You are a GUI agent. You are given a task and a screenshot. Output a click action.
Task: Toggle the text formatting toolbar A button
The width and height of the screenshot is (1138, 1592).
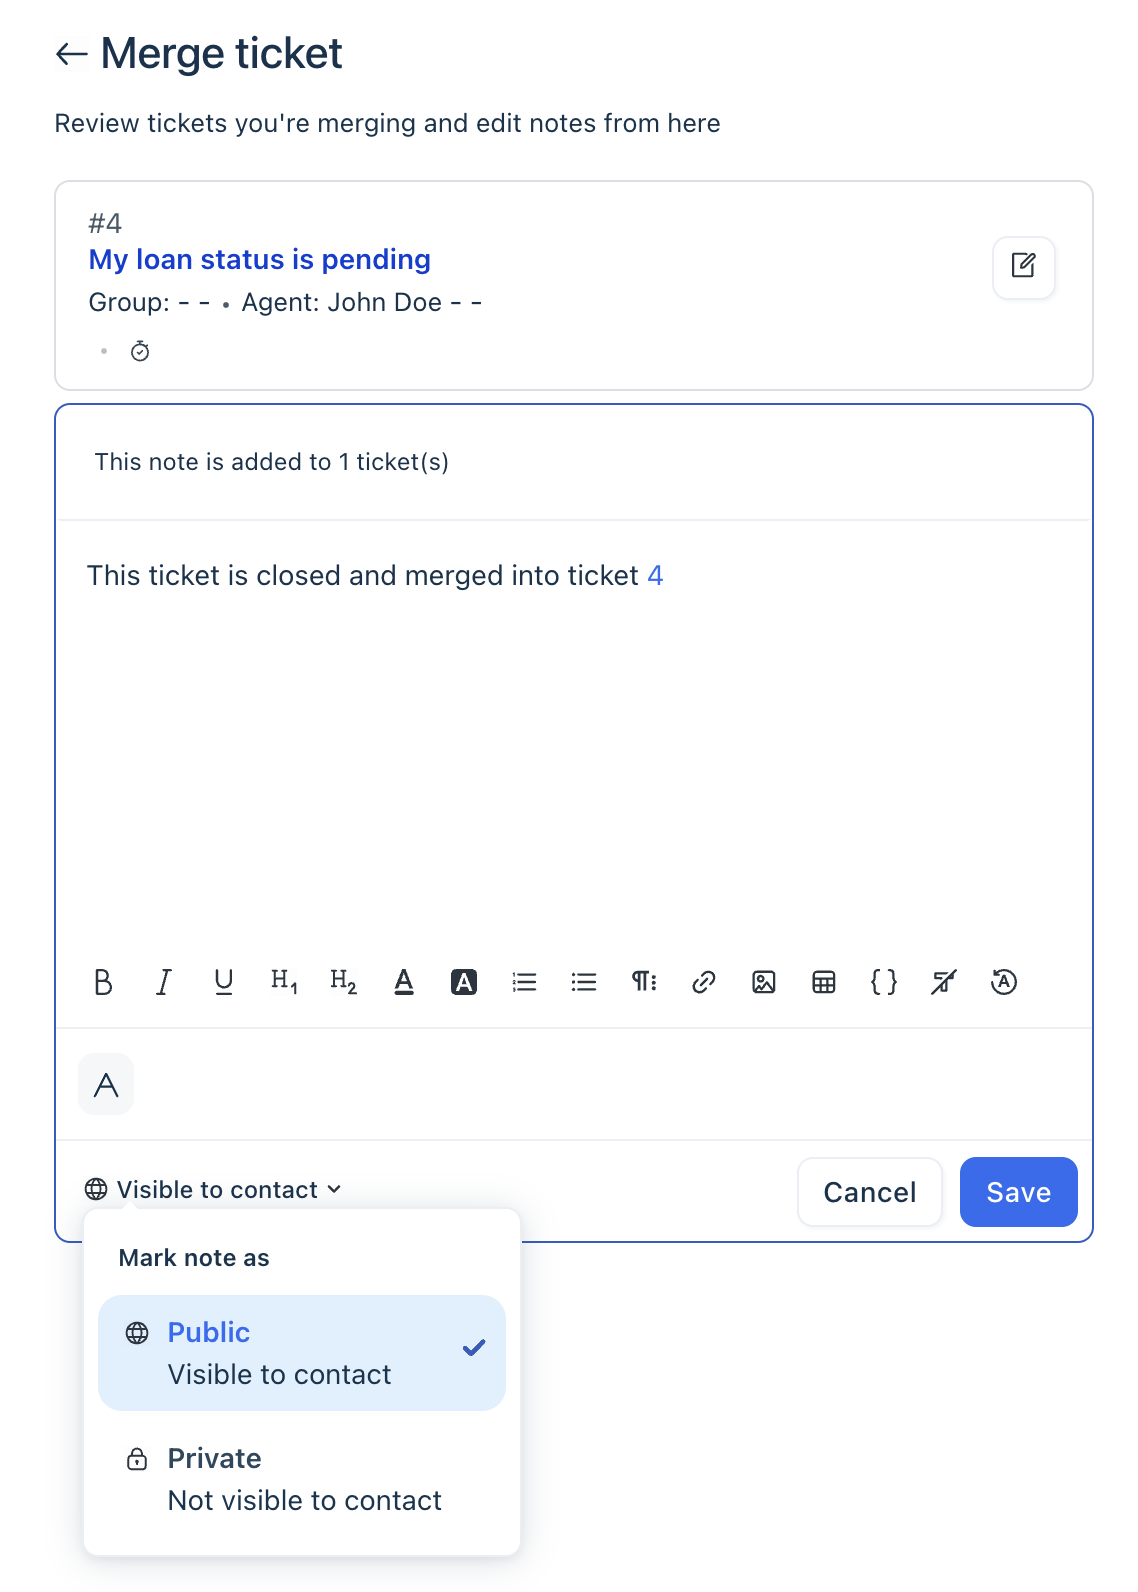click(x=106, y=1084)
